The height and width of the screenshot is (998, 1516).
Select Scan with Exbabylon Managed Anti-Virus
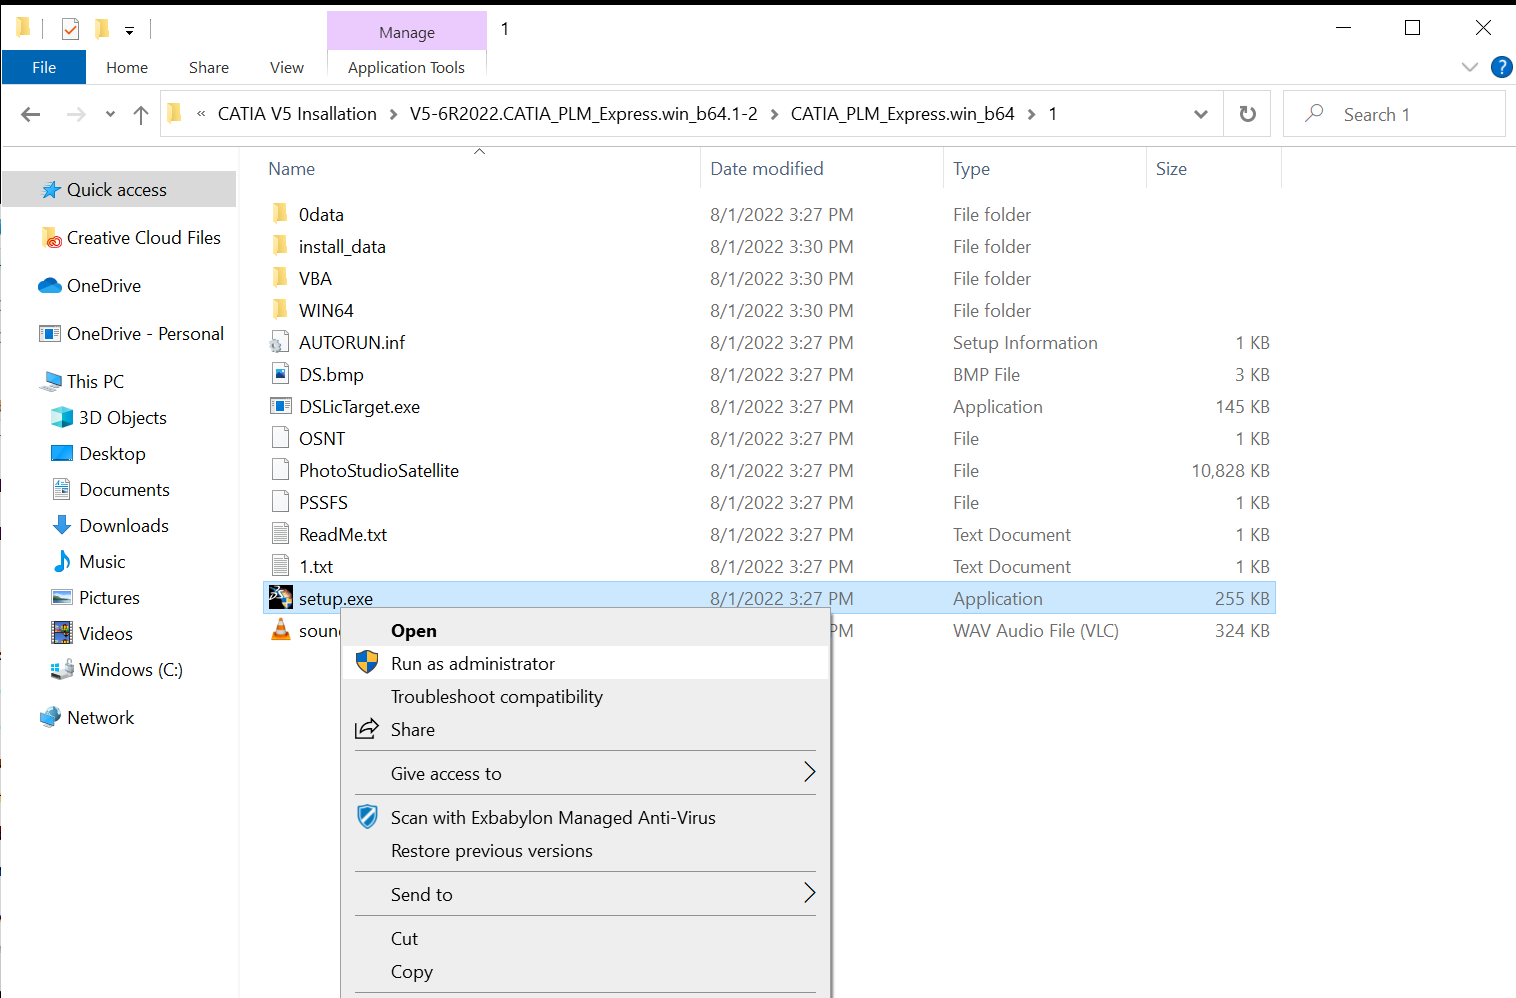(585, 817)
